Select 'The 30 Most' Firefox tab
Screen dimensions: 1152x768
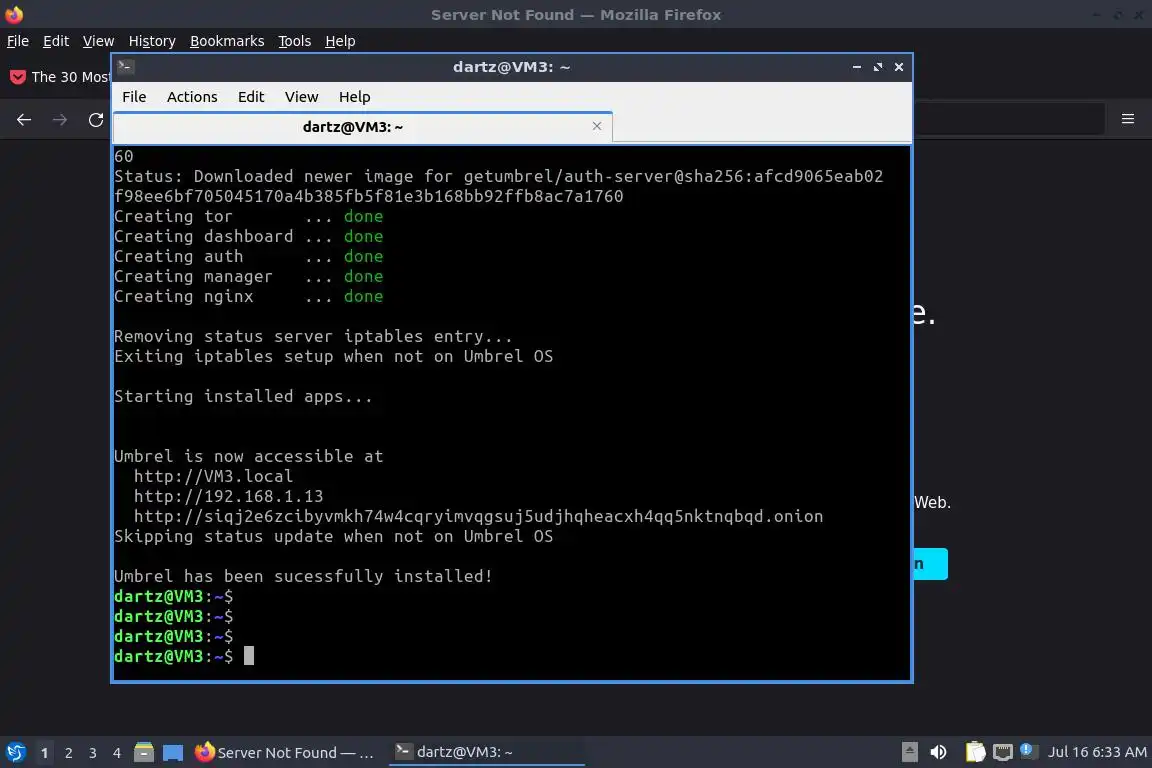(x=59, y=77)
